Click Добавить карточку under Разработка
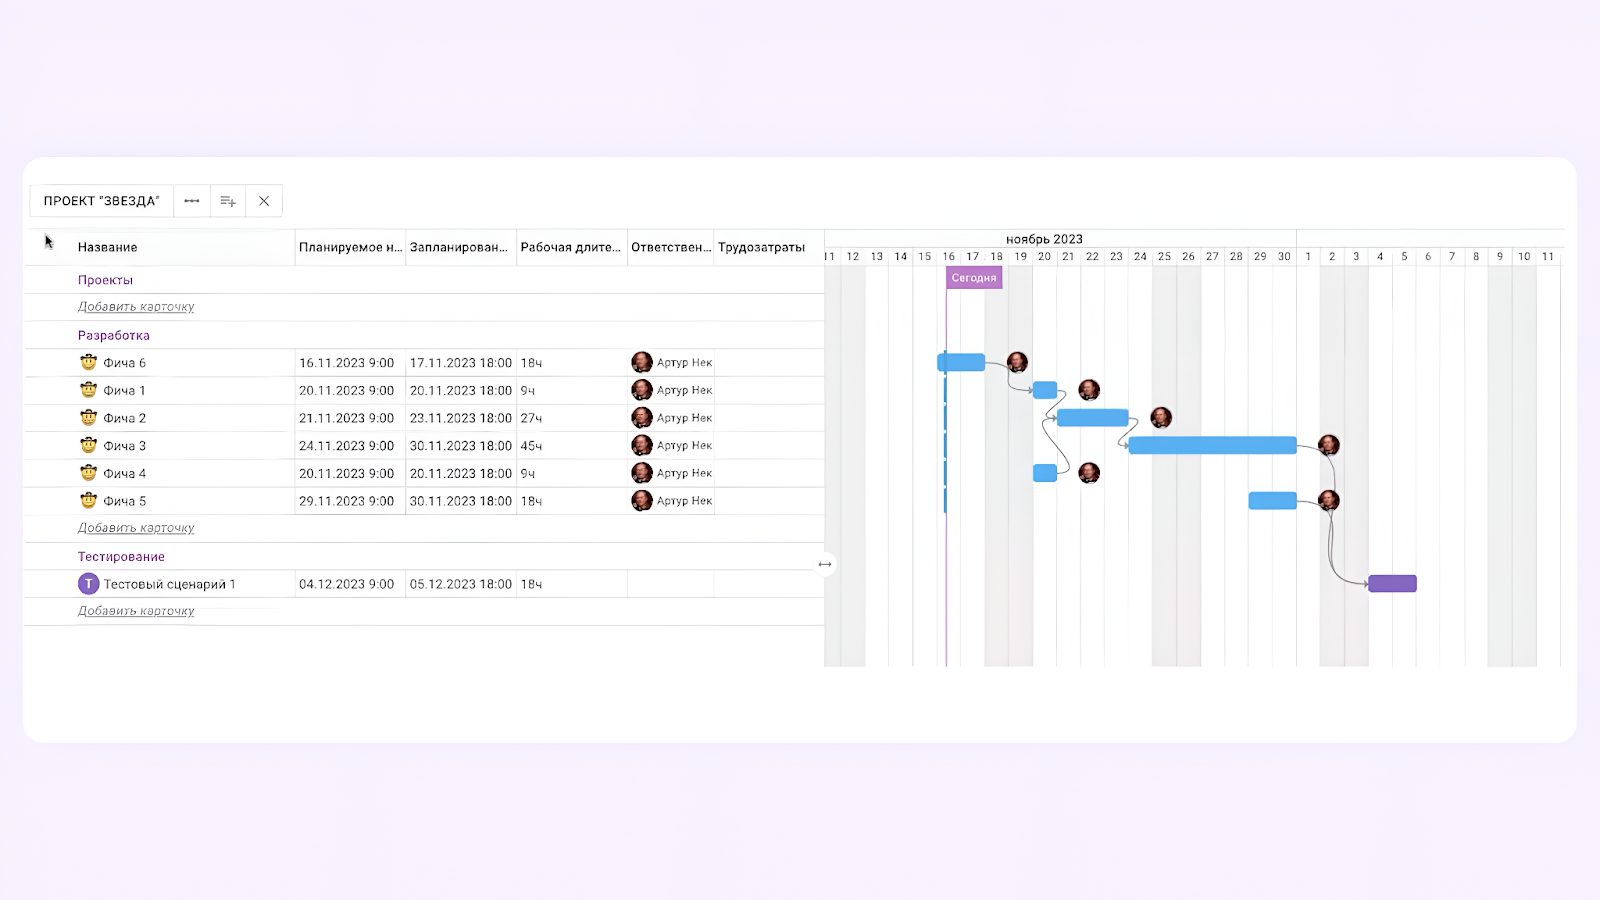 136,528
